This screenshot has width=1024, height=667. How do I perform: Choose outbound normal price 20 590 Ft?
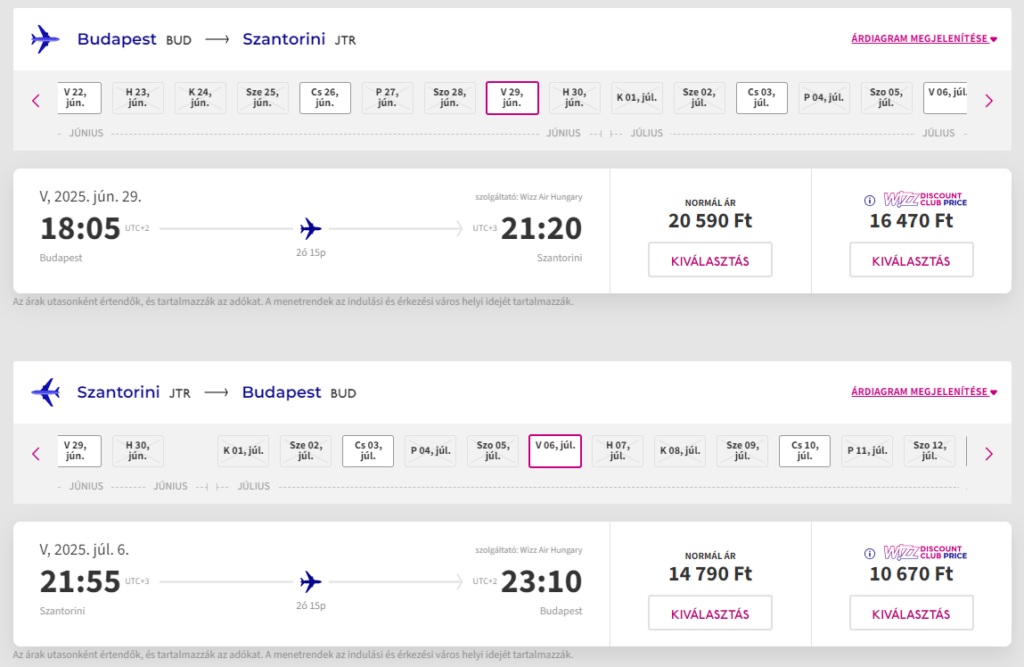710,260
